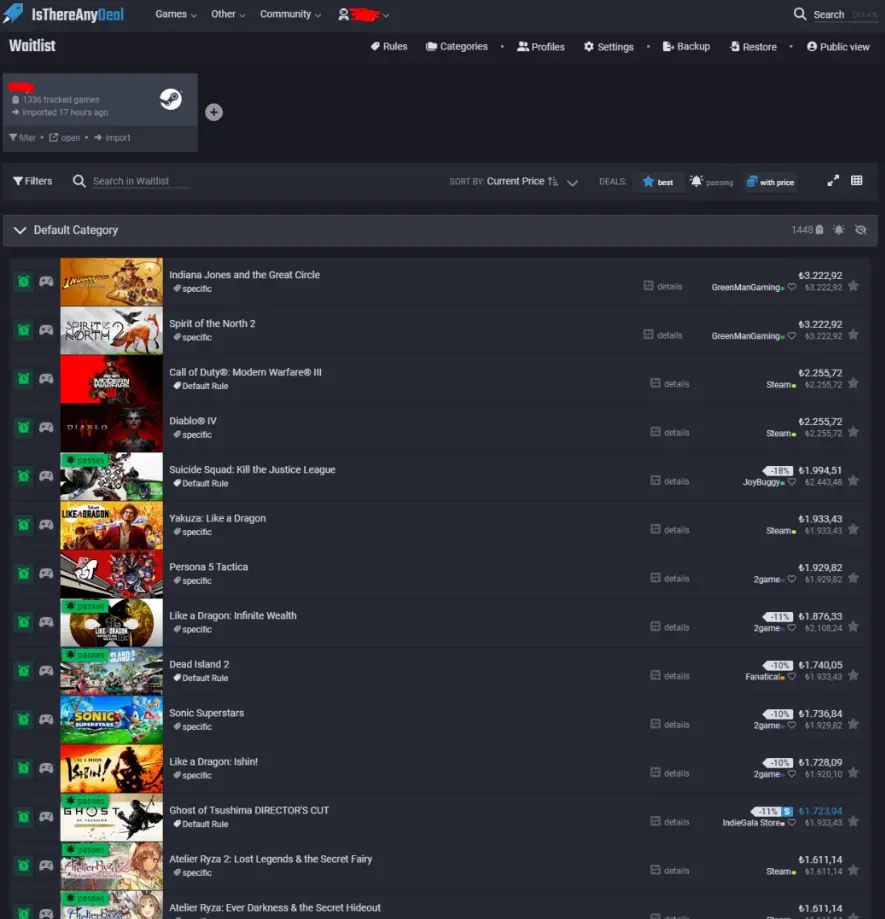Open Rules page

389,46
